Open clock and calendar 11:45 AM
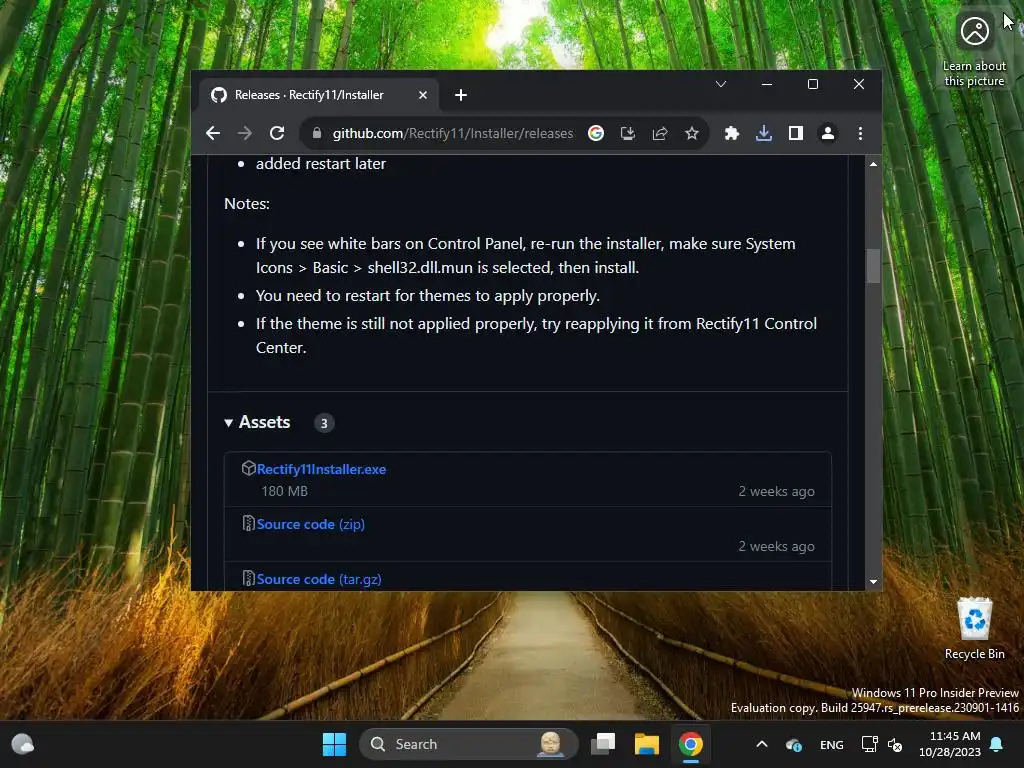Viewport: 1024px width, 768px height. pyautogui.click(x=950, y=744)
